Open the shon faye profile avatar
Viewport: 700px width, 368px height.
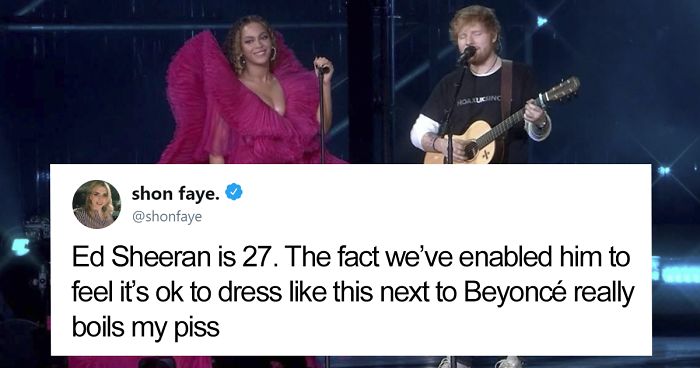tap(96, 204)
